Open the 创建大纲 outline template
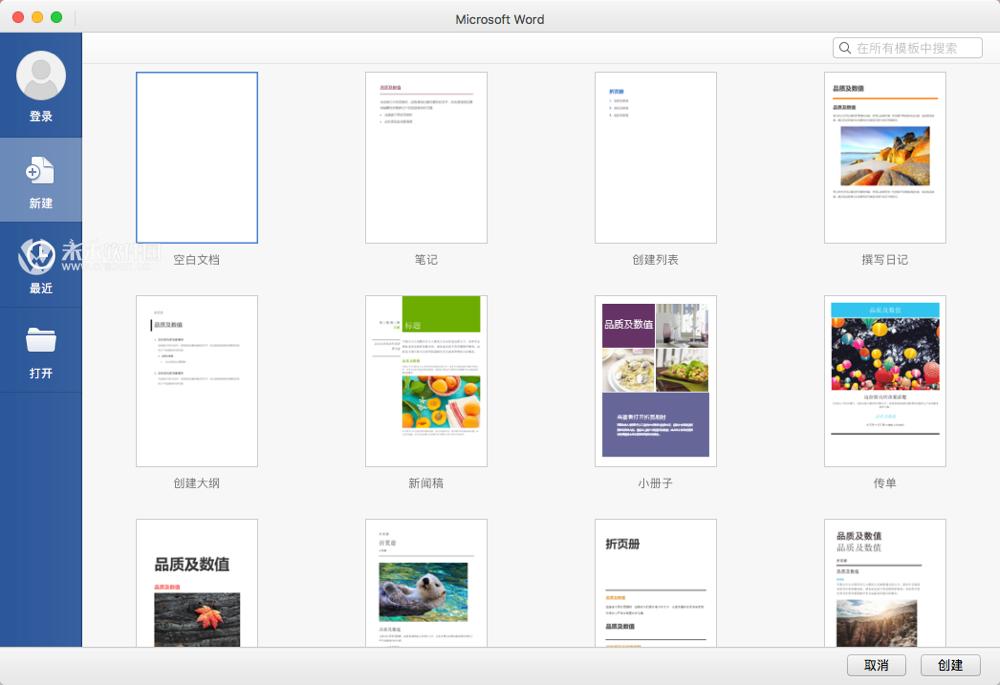The image size is (1000, 685). (x=197, y=380)
